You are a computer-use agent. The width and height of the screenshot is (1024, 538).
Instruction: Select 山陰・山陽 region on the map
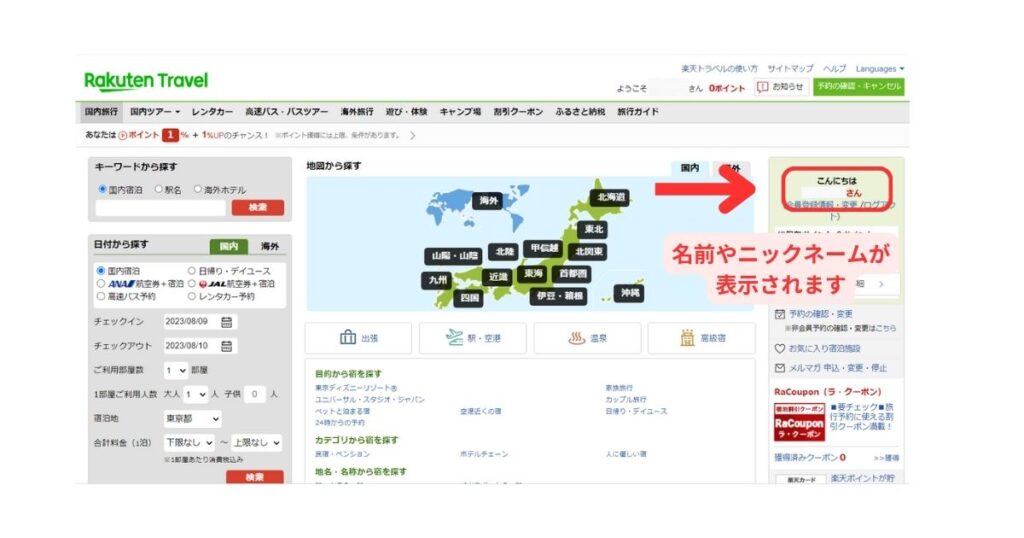click(454, 256)
